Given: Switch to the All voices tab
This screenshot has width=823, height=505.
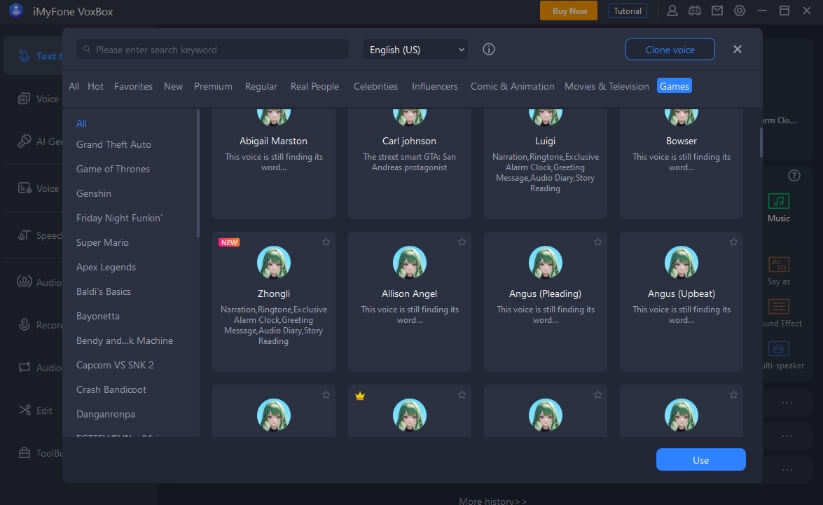Looking at the screenshot, I should [74, 86].
